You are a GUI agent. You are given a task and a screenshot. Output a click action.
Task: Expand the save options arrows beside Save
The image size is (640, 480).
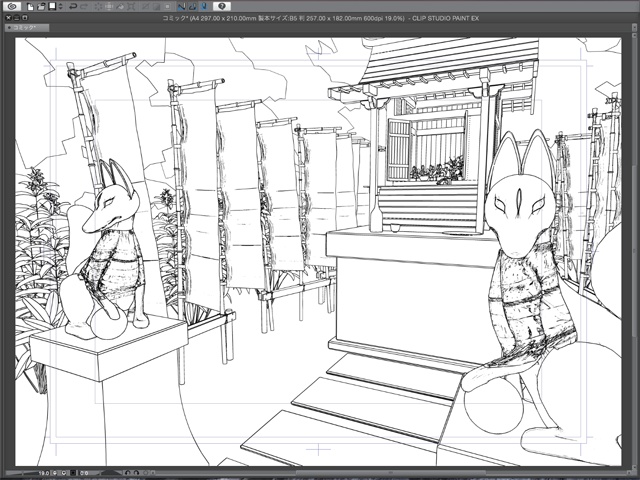(60, 6)
